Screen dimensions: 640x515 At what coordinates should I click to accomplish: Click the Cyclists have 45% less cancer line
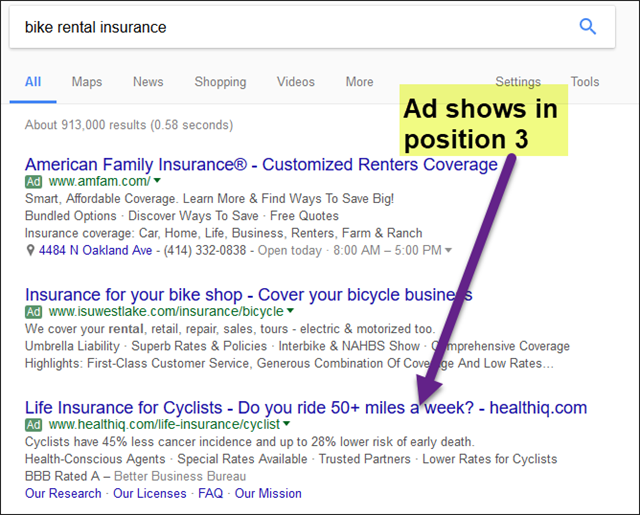pos(250,442)
